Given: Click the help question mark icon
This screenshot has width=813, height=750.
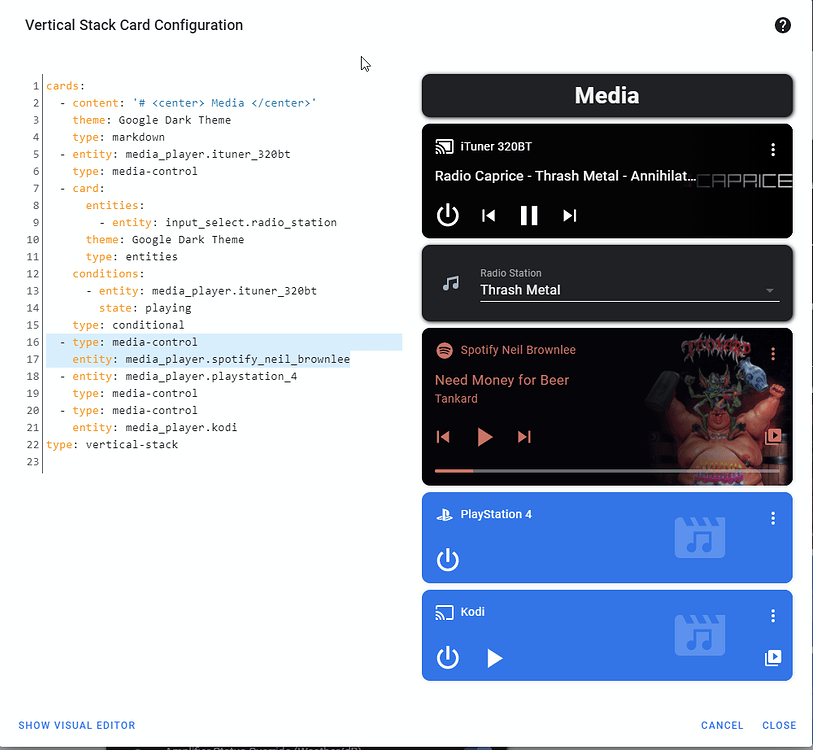Looking at the screenshot, I should 782,25.
